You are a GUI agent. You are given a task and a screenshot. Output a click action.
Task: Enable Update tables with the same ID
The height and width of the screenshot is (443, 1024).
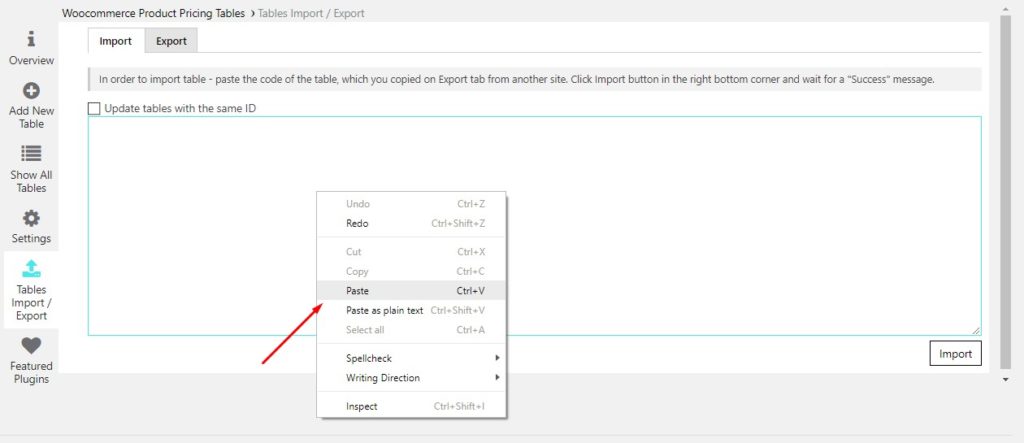tap(94, 108)
